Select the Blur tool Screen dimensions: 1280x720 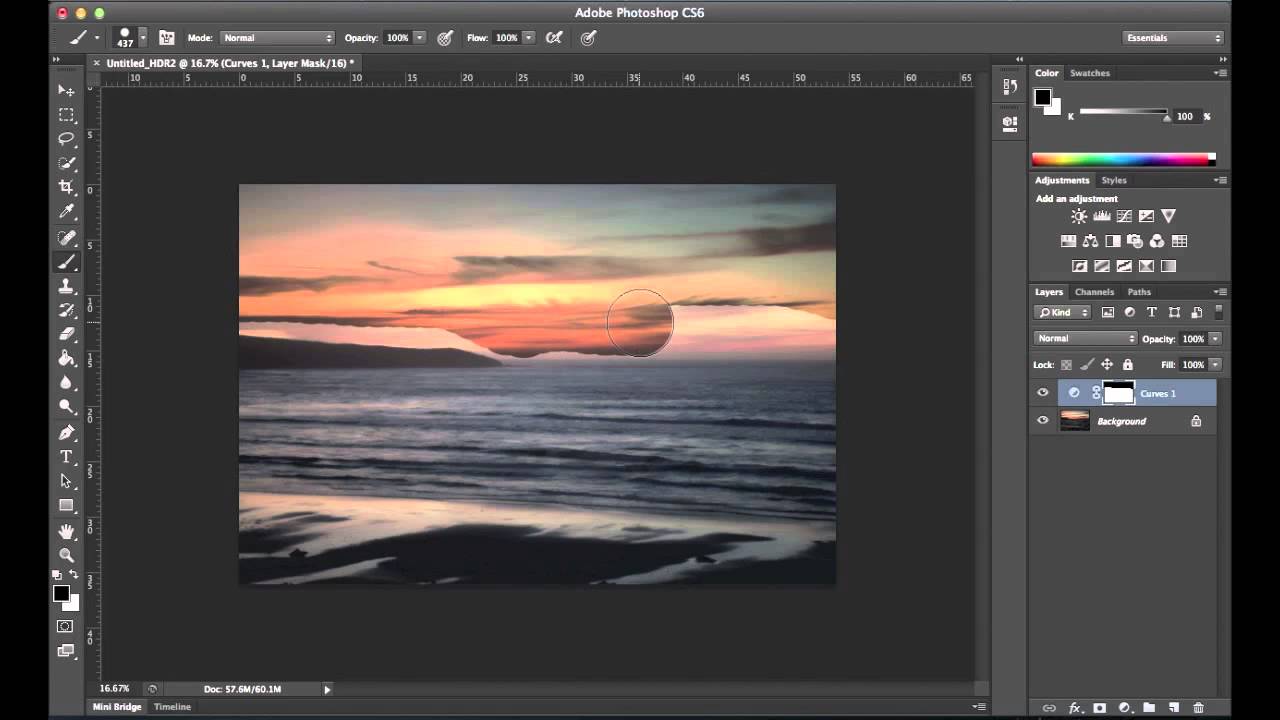tap(66, 382)
